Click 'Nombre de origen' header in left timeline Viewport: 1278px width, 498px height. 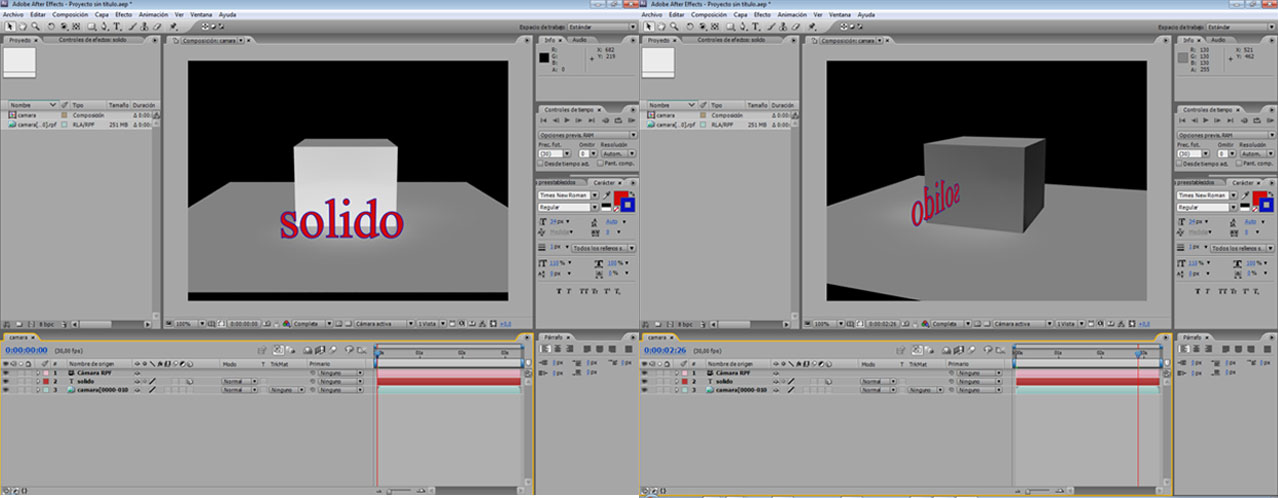pyautogui.click(x=91, y=364)
